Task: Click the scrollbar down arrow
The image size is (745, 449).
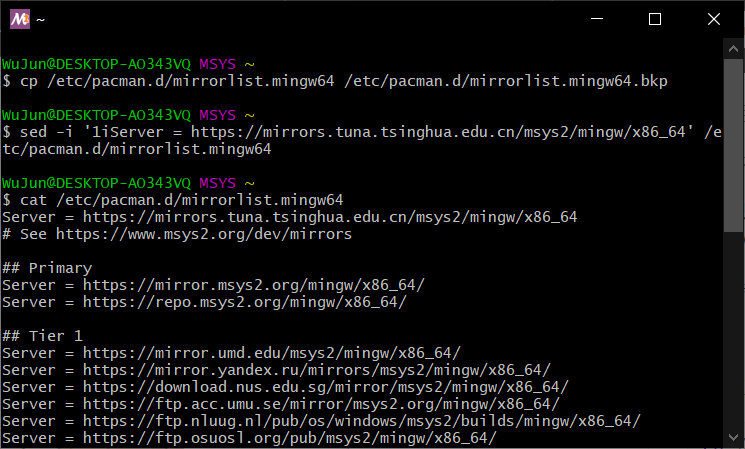Action: (733, 438)
